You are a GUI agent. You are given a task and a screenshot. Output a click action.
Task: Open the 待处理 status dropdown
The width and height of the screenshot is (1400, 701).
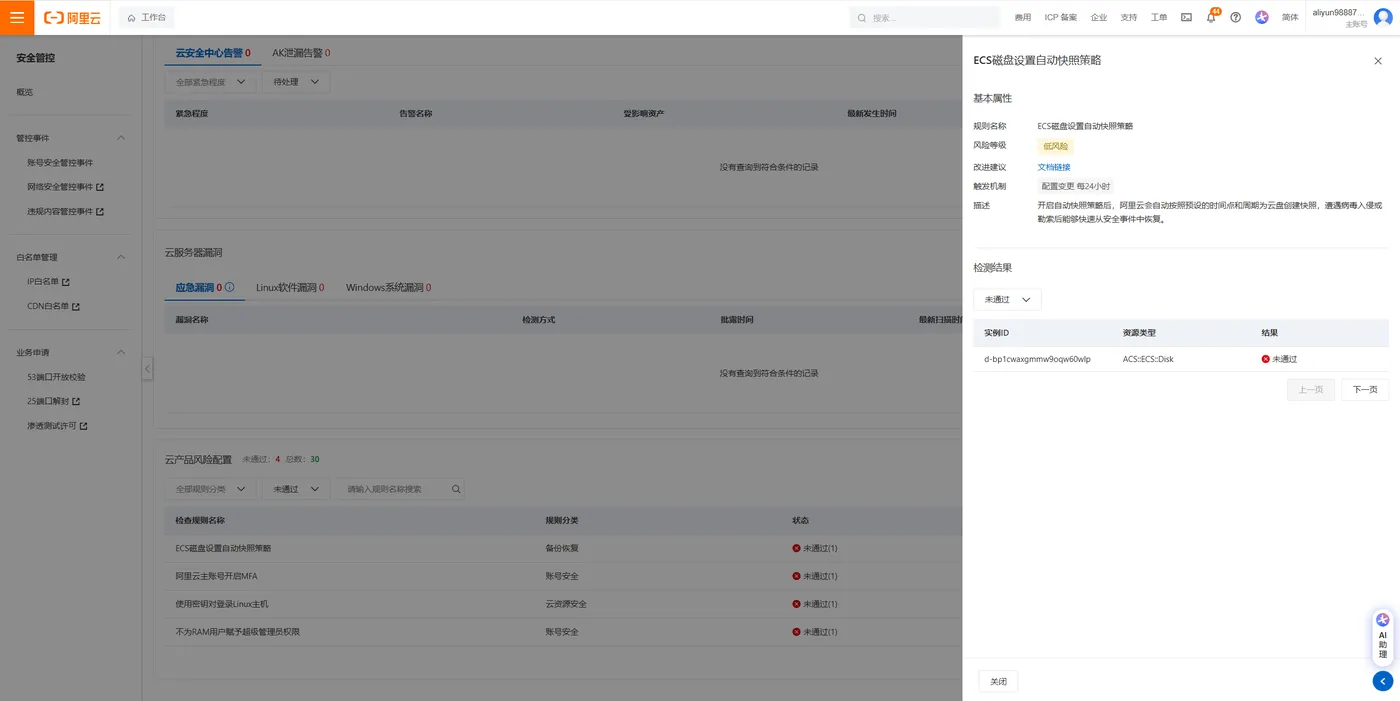[x=296, y=82]
